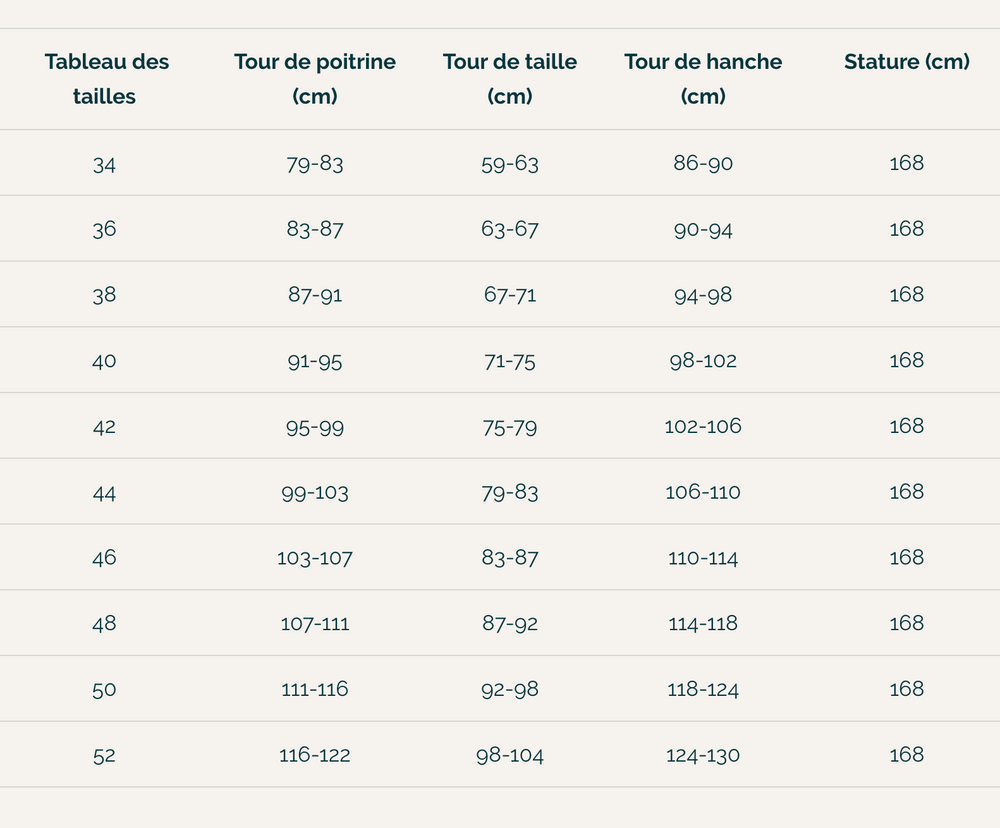Click size 44 row label
This screenshot has width=1000, height=828.
[104, 493]
